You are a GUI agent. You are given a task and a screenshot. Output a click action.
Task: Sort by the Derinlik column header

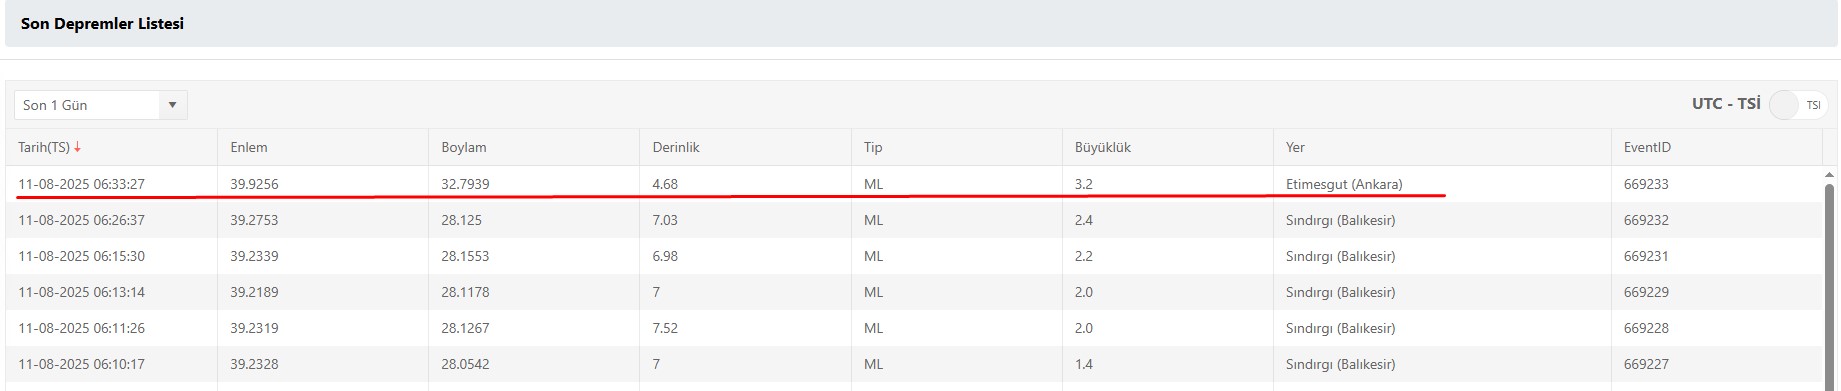pos(676,147)
